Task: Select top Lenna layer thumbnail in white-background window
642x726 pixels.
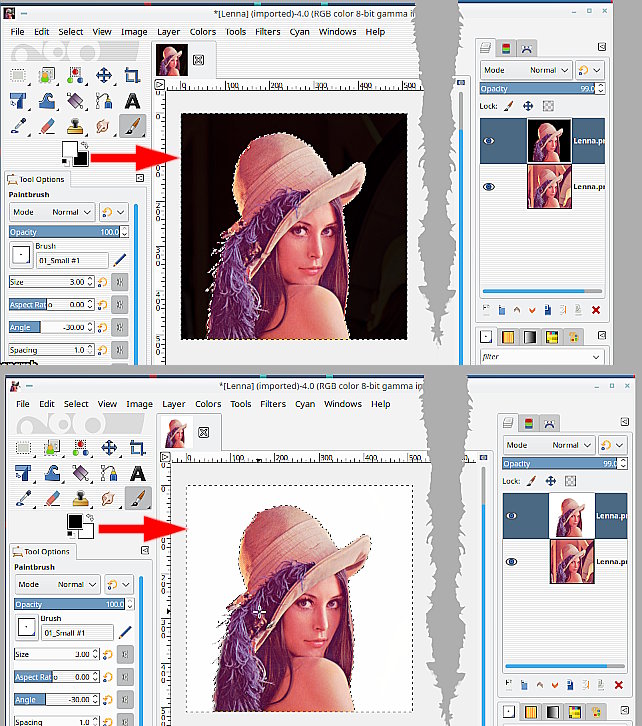Action: 572,515
